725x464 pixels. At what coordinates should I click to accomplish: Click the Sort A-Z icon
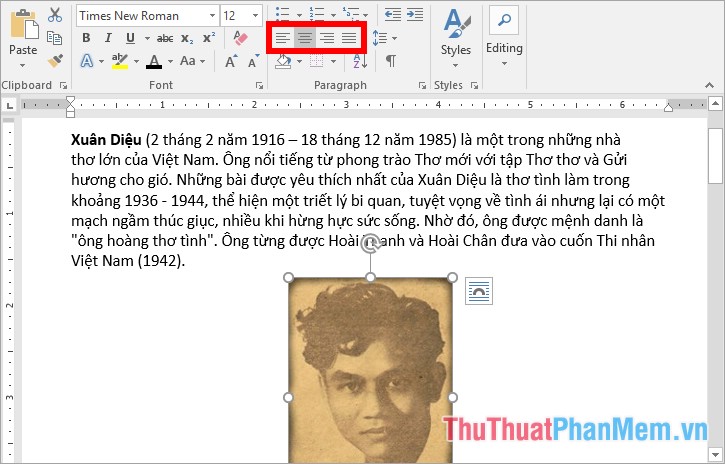[x=360, y=61]
